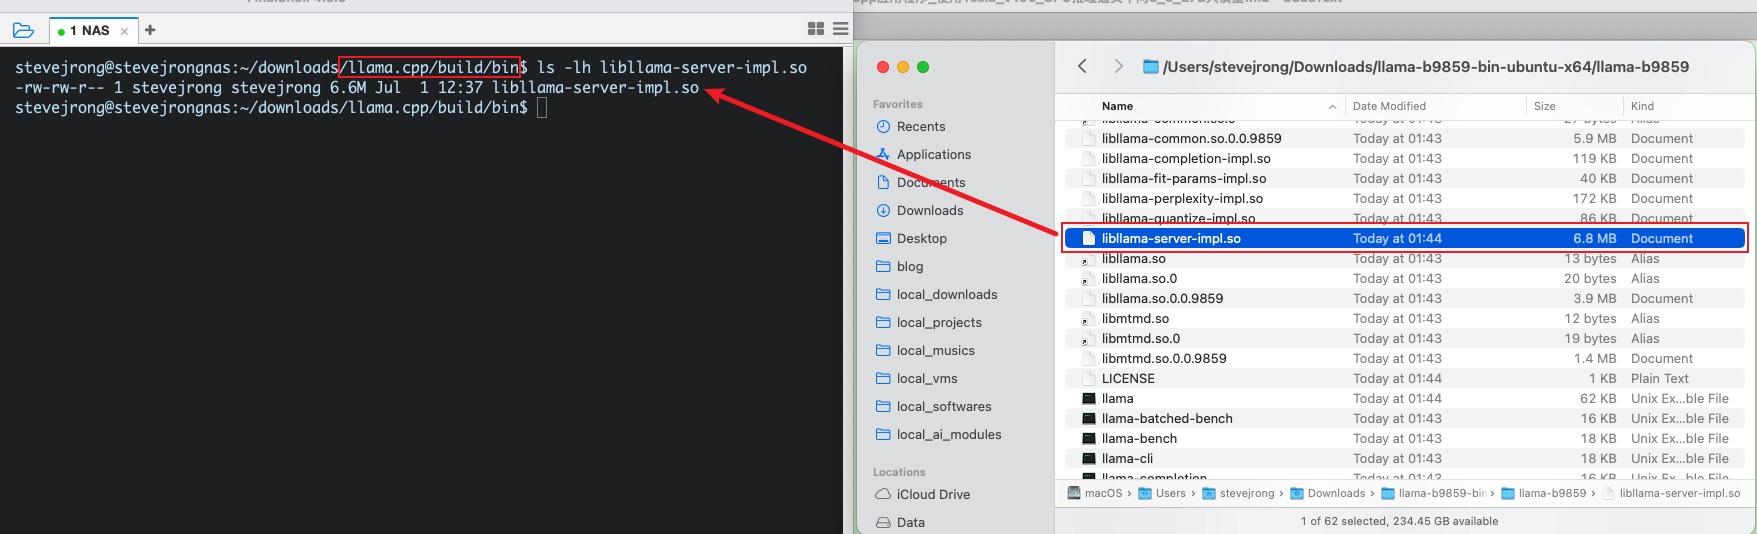Click libllama-server-impl.so in the path bar

[x=1672, y=493]
